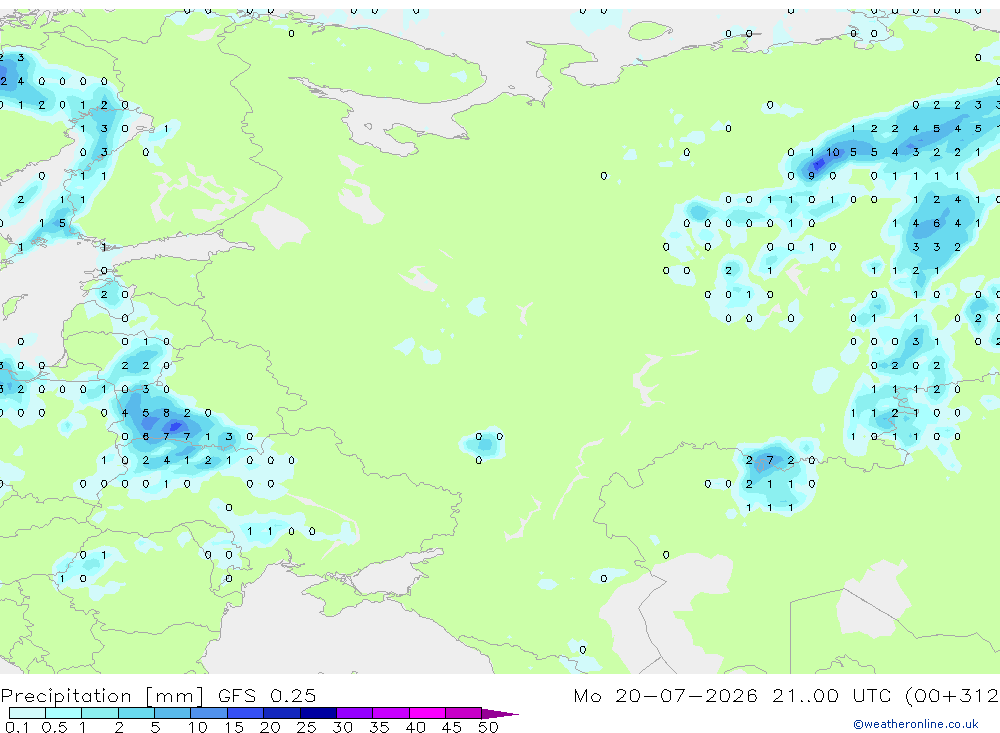
Task: Click the "Precipitation" title word
Action: point(66,695)
